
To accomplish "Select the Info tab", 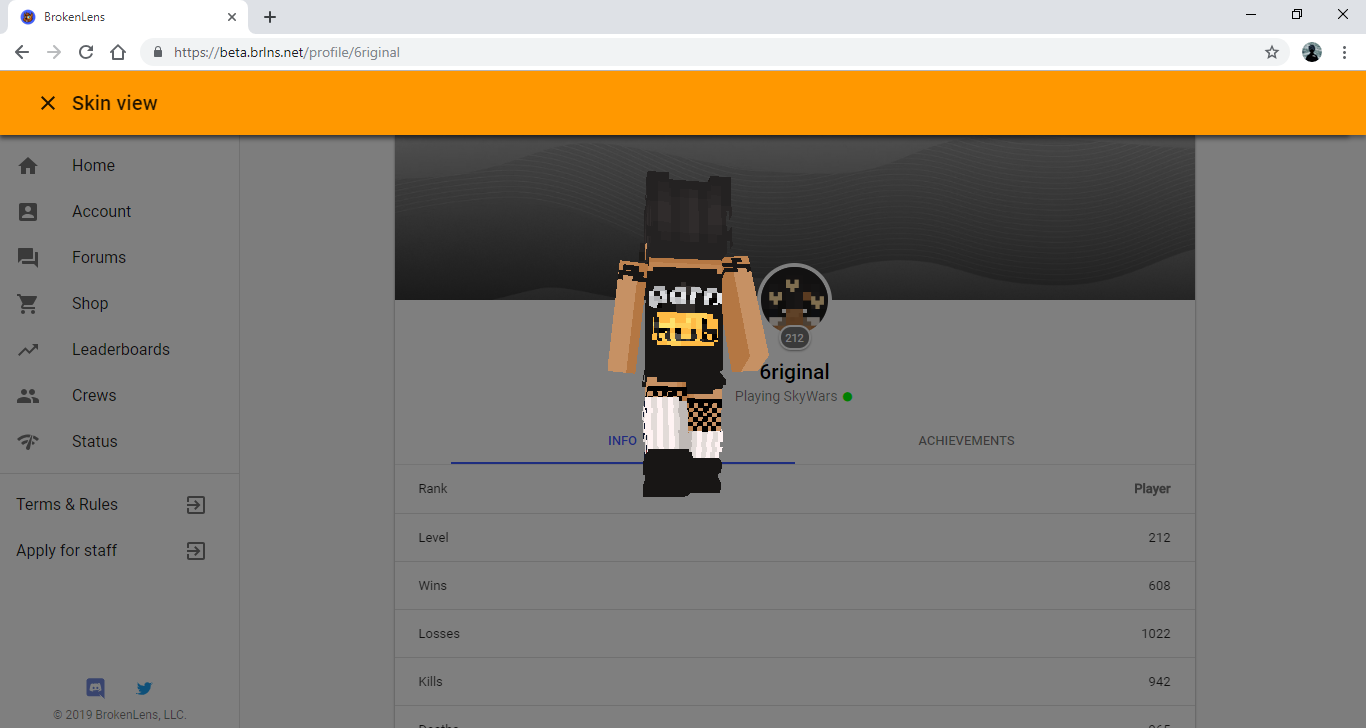I will 623,441.
